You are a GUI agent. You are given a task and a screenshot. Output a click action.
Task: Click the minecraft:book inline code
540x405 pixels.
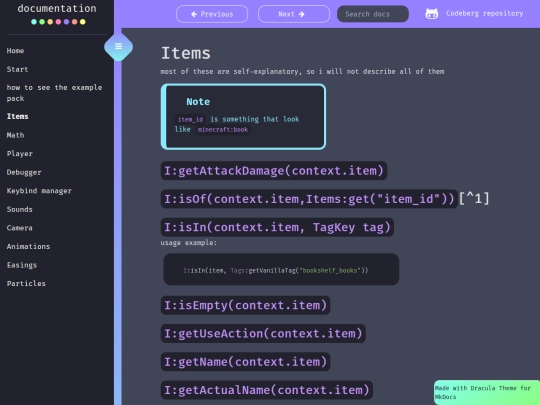point(223,130)
